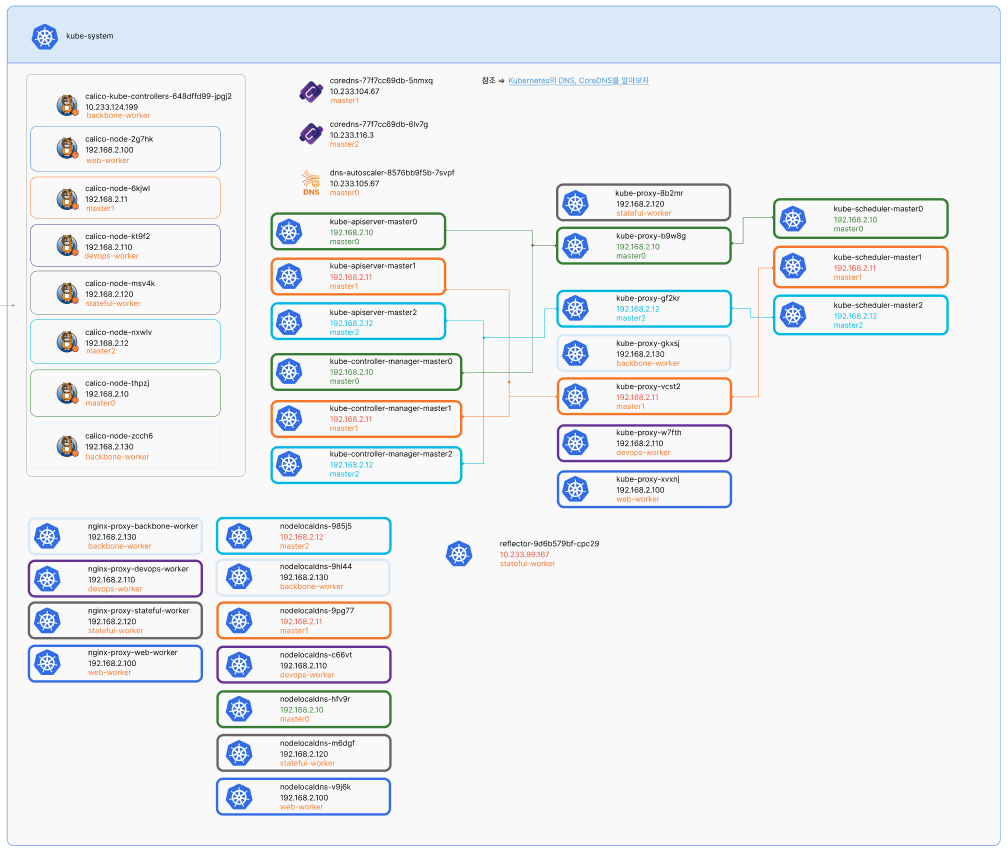
Task: Click the nodelocaldns-c66vt icon
Action: [239, 665]
